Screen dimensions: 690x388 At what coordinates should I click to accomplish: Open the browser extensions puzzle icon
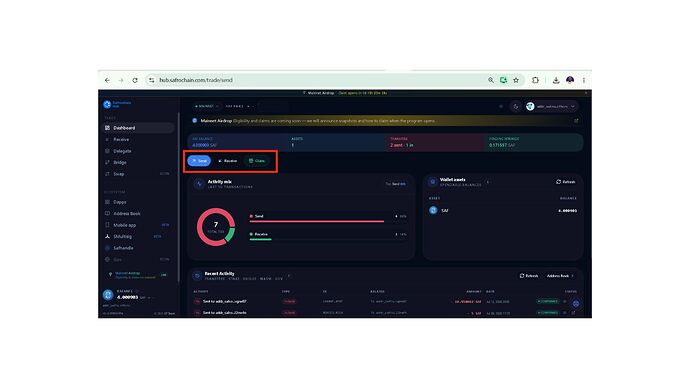tap(535, 80)
